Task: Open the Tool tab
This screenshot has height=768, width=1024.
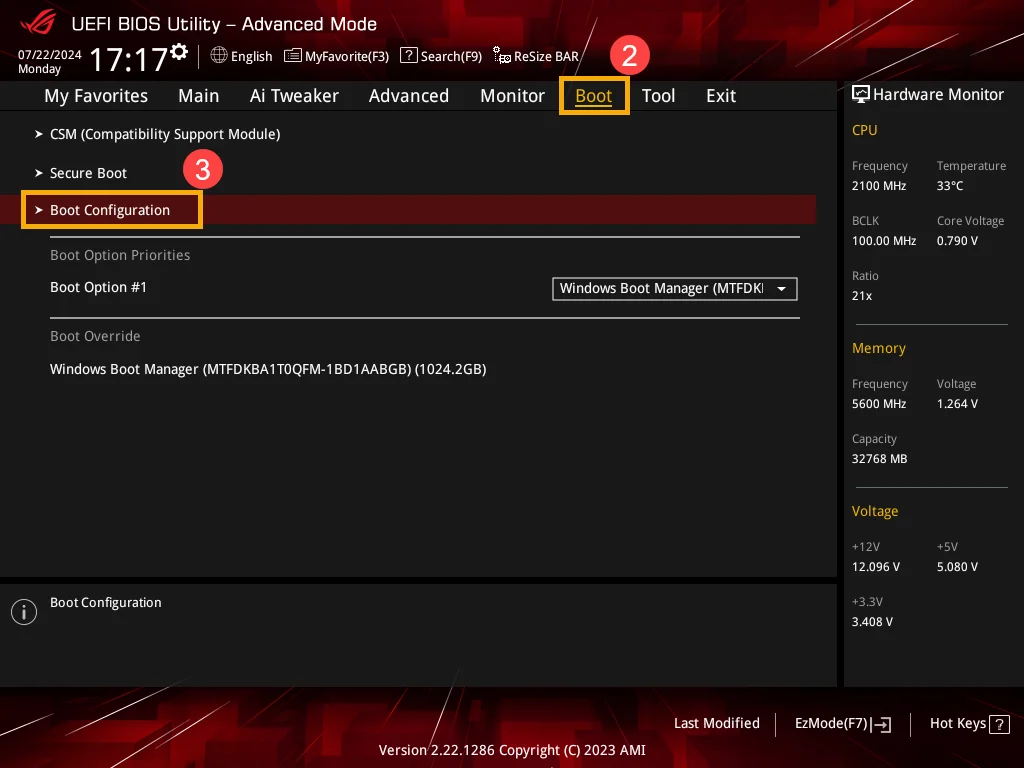Action: coord(658,96)
